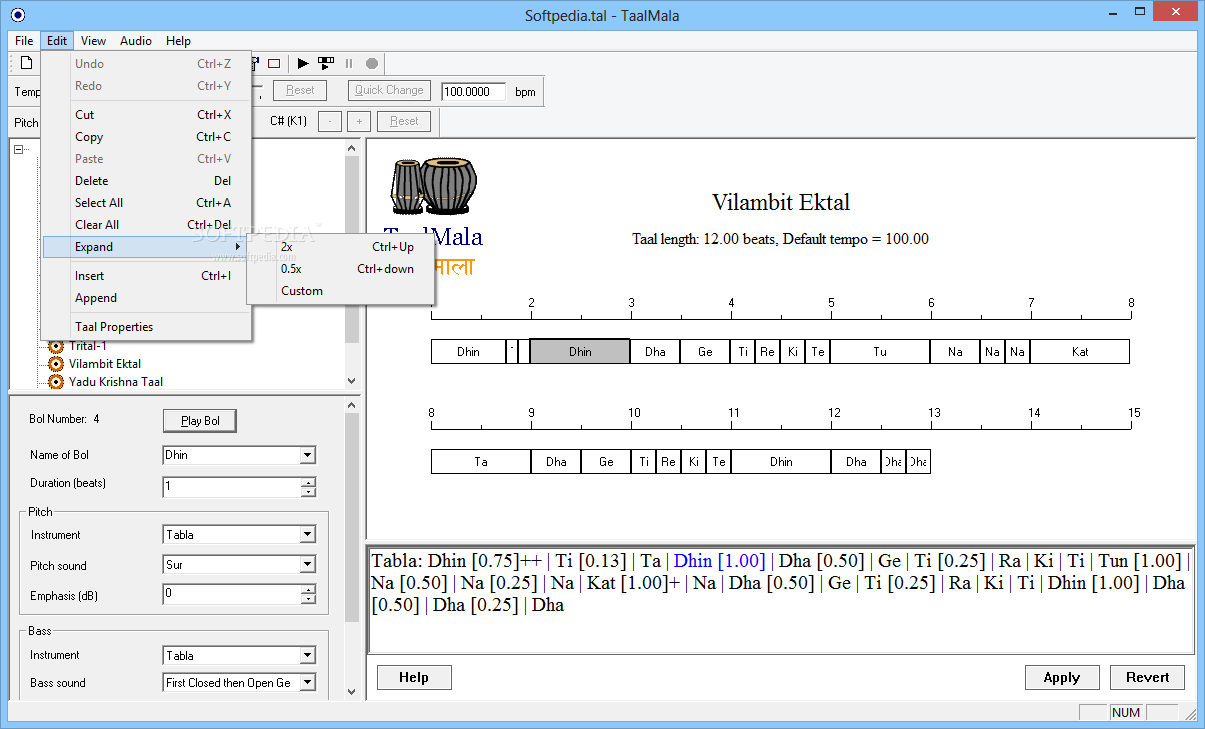Click the round Record toolbar icon

click(372, 63)
